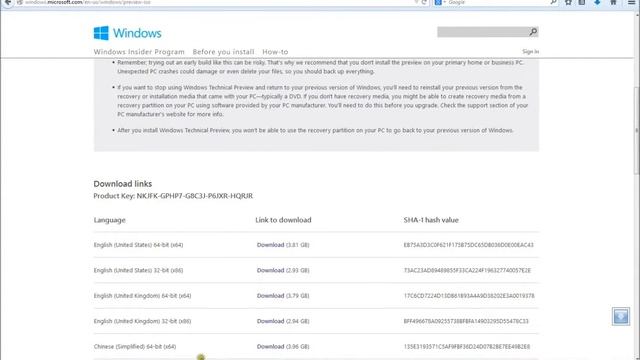Click the bullet starting "If you want to stop"
This screenshot has width=640, height=360.
322,101
